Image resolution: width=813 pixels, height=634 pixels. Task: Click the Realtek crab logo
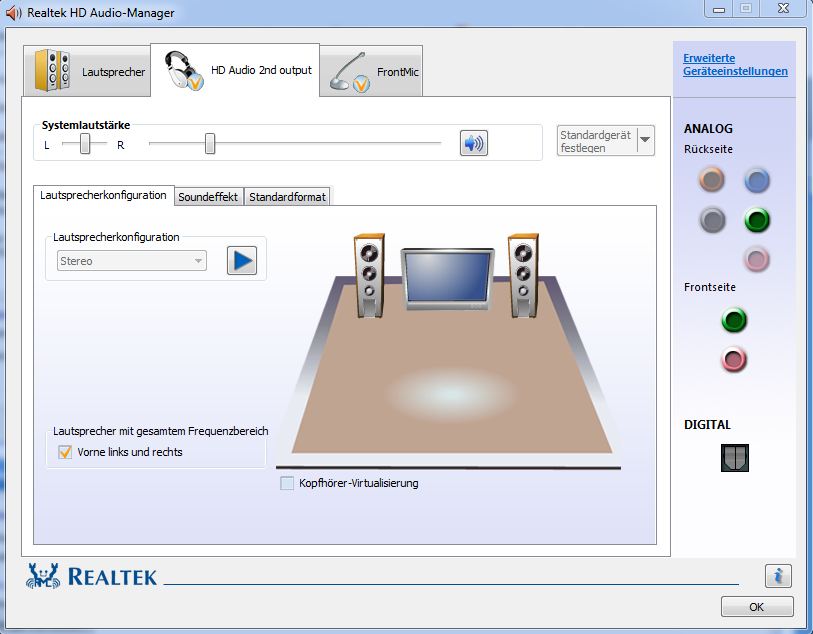coord(43,576)
